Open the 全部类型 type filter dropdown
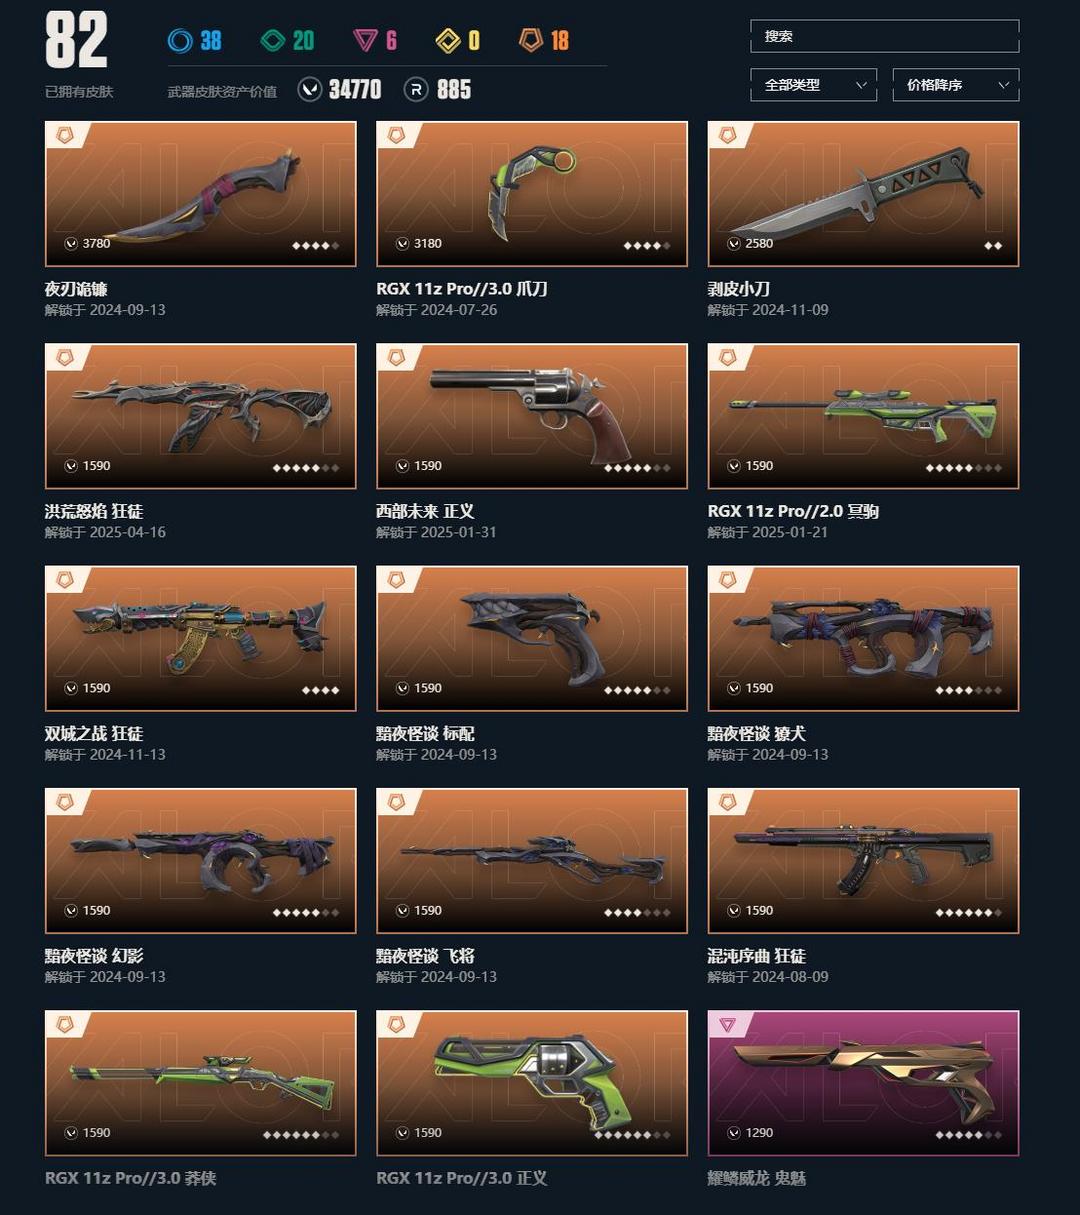1080x1215 pixels. pyautogui.click(x=813, y=85)
